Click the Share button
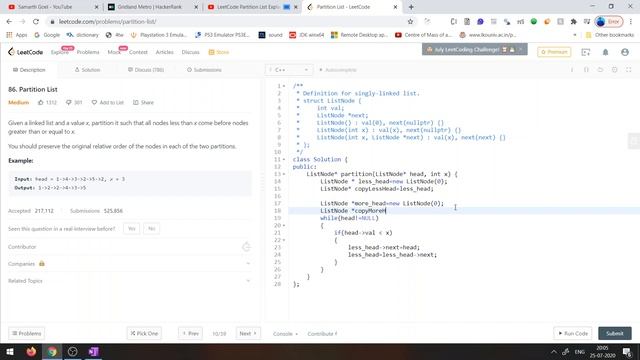The width and height of the screenshot is (640, 360). tap(143, 102)
